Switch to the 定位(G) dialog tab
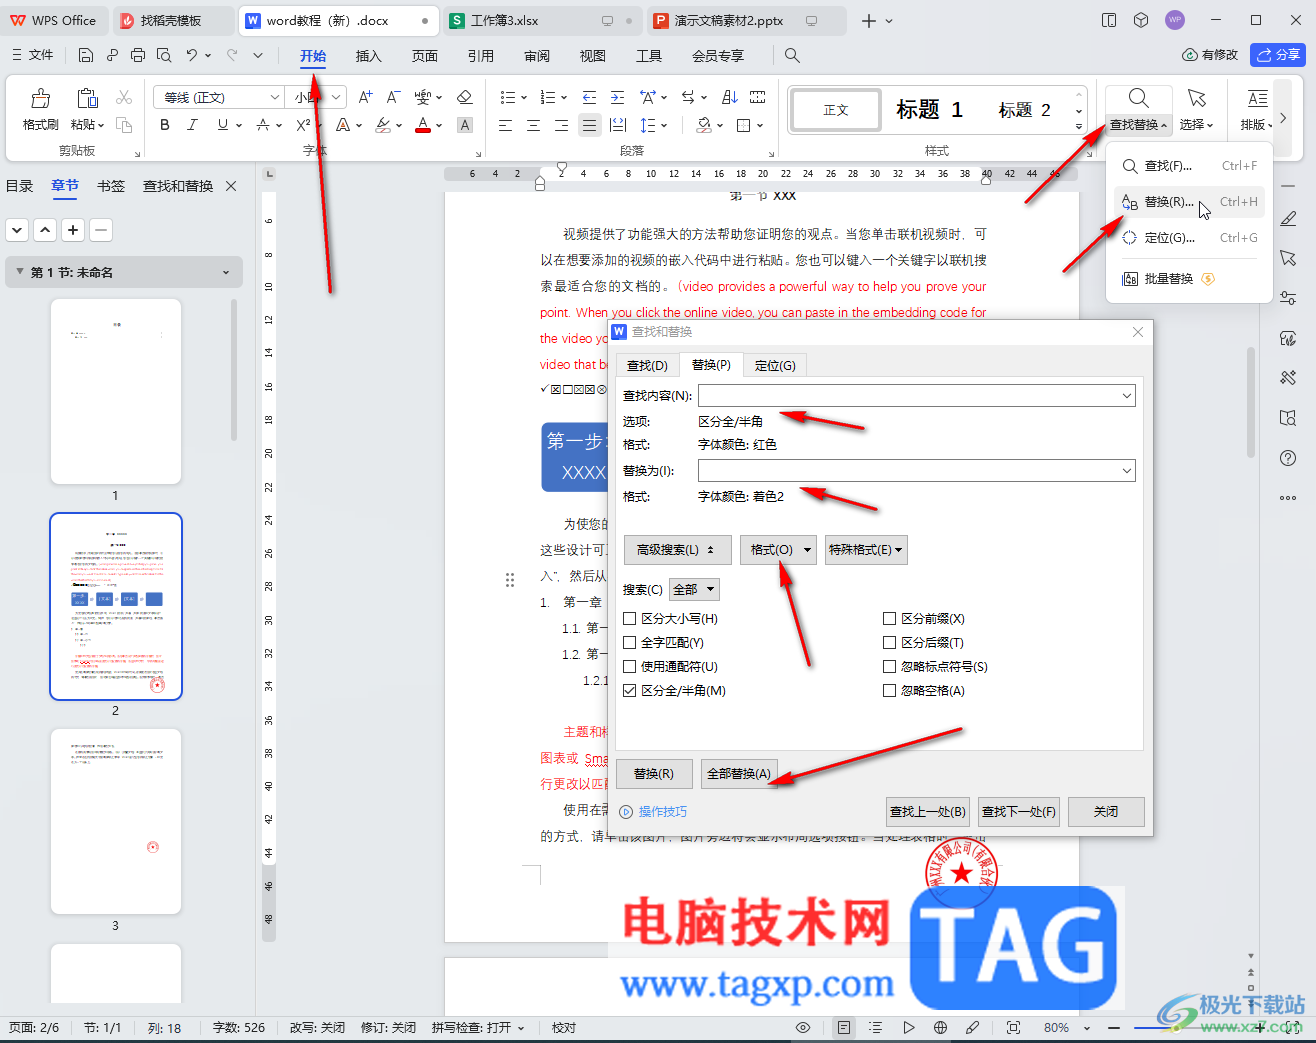The image size is (1316, 1043). click(x=775, y=366)
